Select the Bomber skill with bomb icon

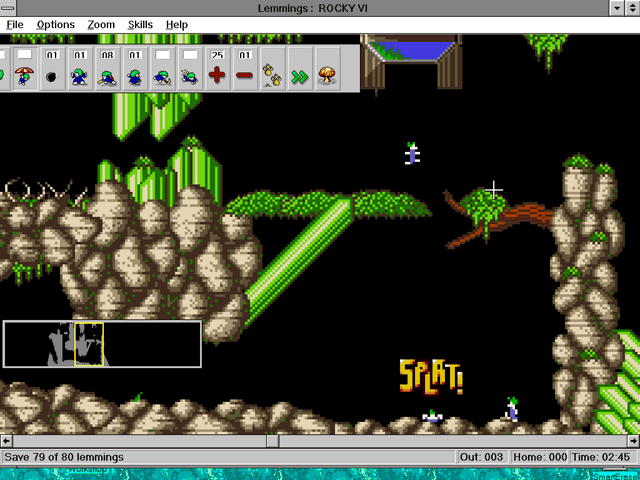click(x=52, y=68)
